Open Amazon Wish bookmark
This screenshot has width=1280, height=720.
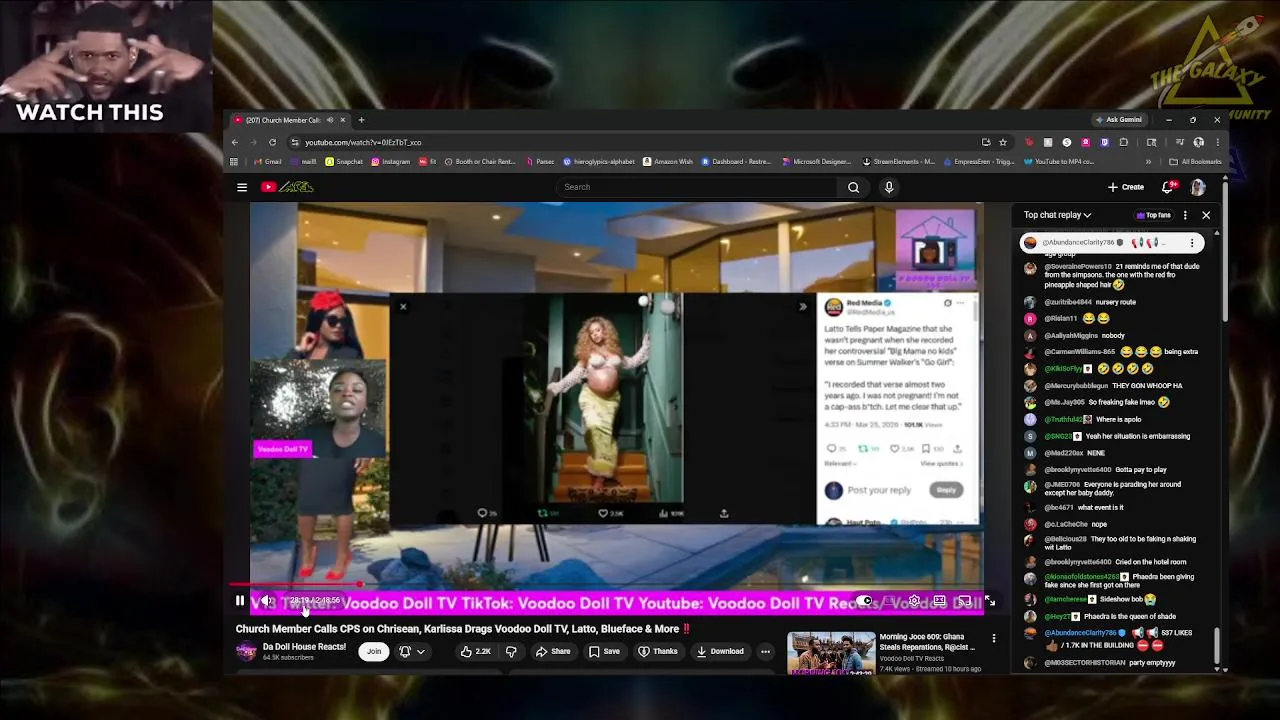[x=668, y=162]
